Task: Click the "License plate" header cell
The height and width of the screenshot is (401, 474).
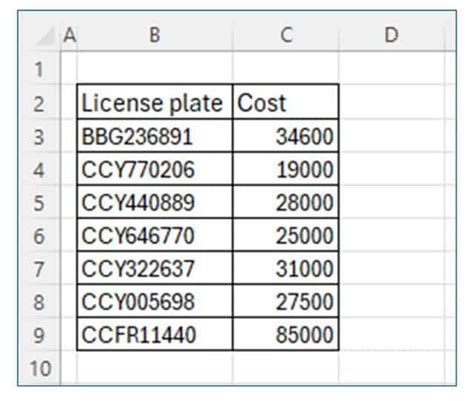Action: [x=155, y=102]
